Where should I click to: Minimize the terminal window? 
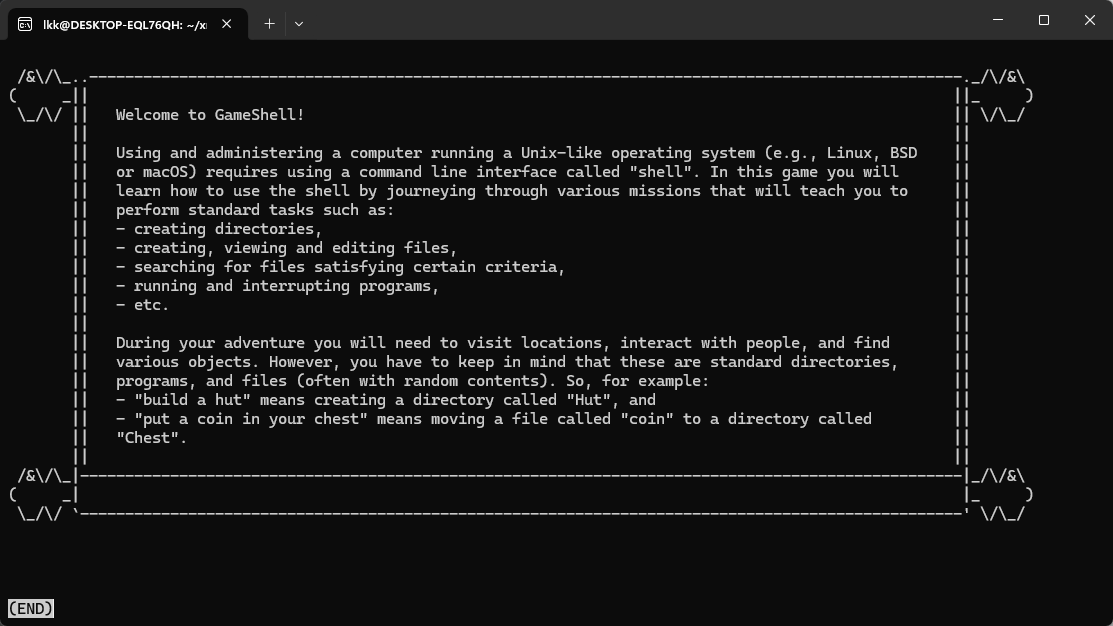coord(997,20)
